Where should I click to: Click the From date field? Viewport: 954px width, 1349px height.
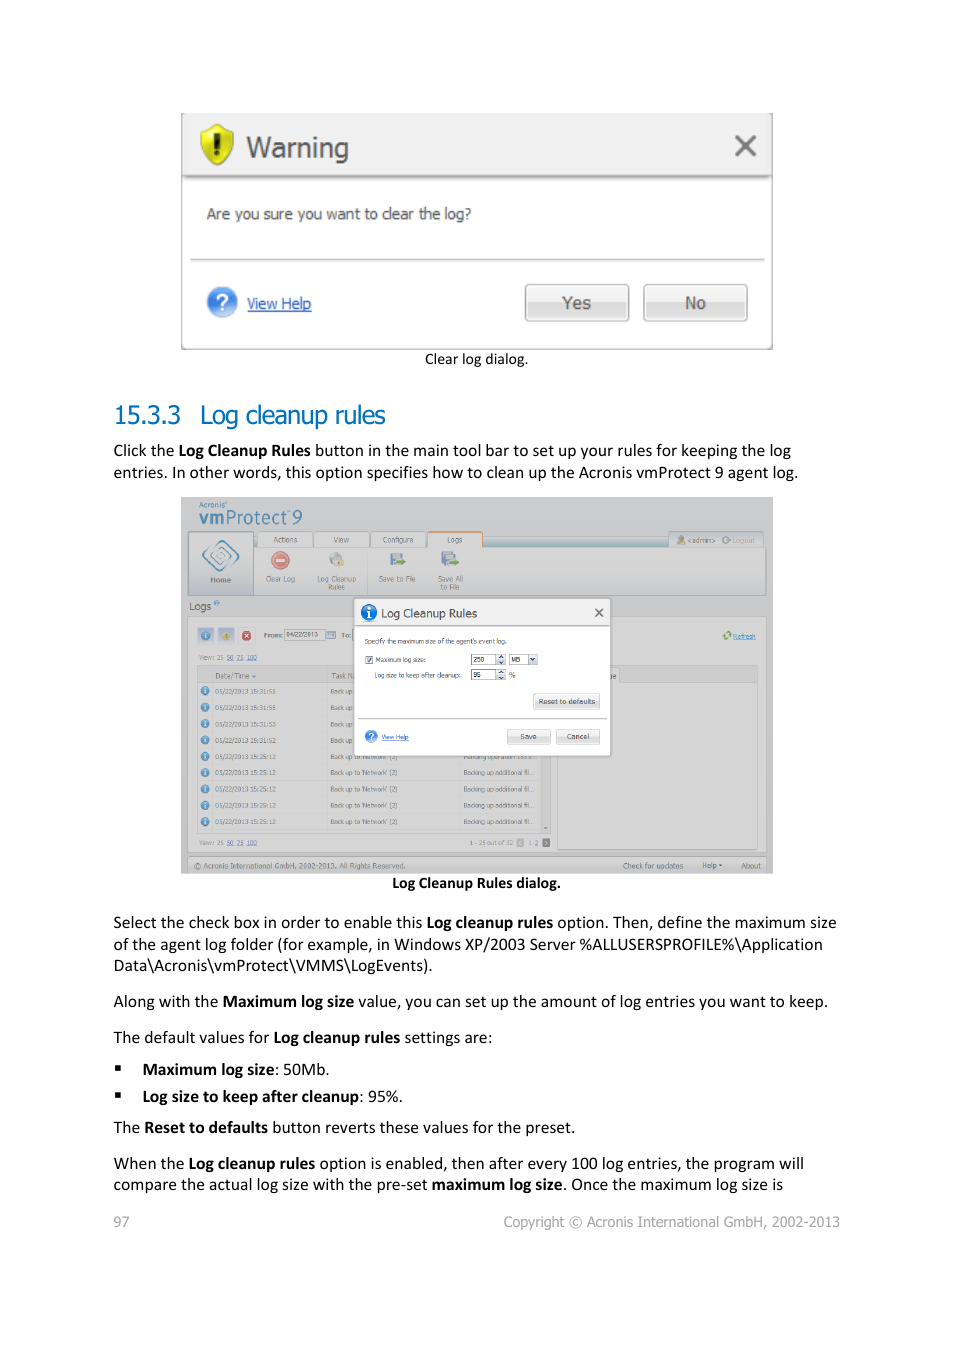tap(303, 635)
